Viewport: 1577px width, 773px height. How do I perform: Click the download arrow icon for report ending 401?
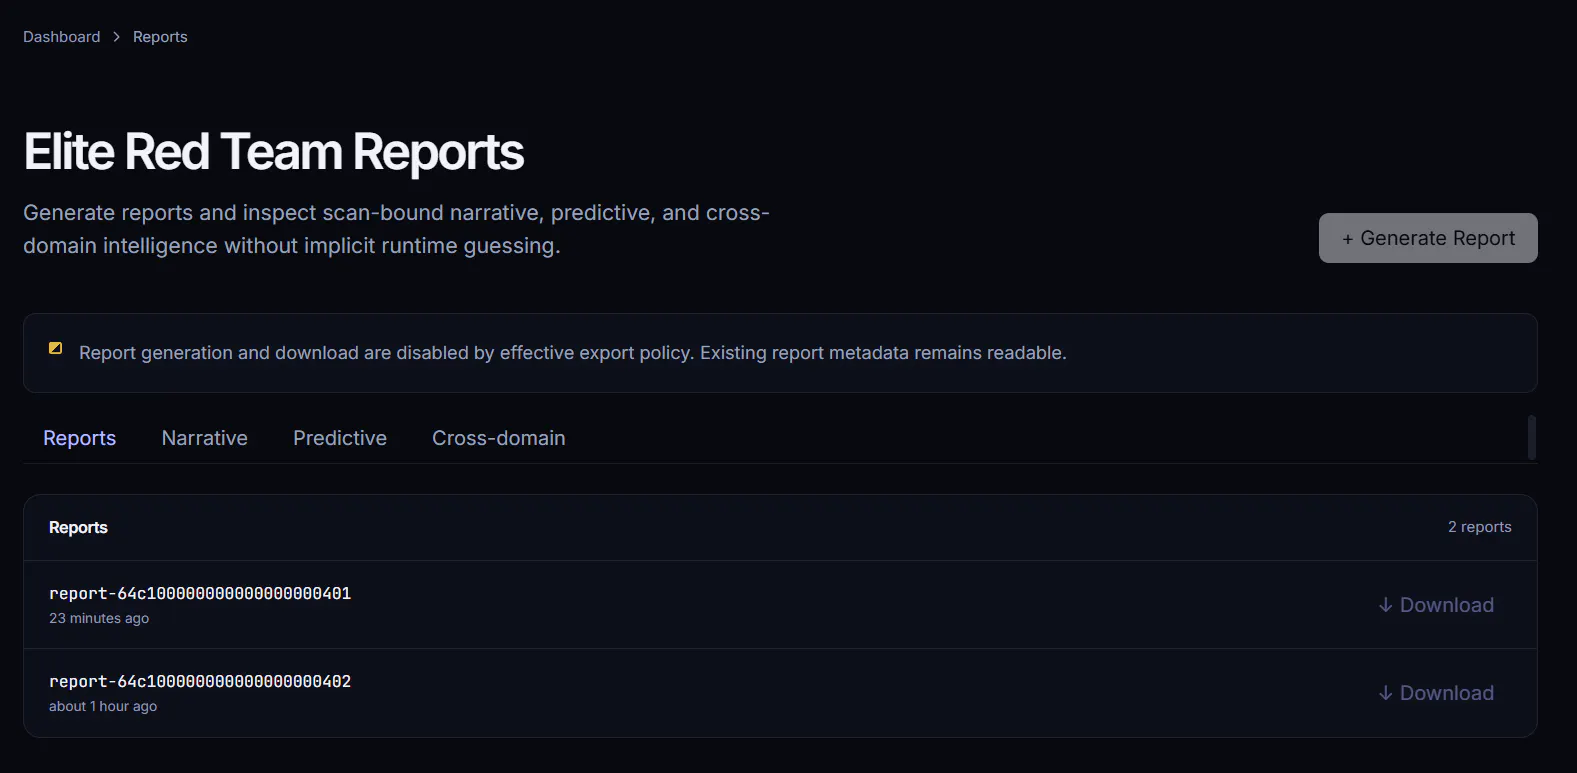tap(1385, 605)
